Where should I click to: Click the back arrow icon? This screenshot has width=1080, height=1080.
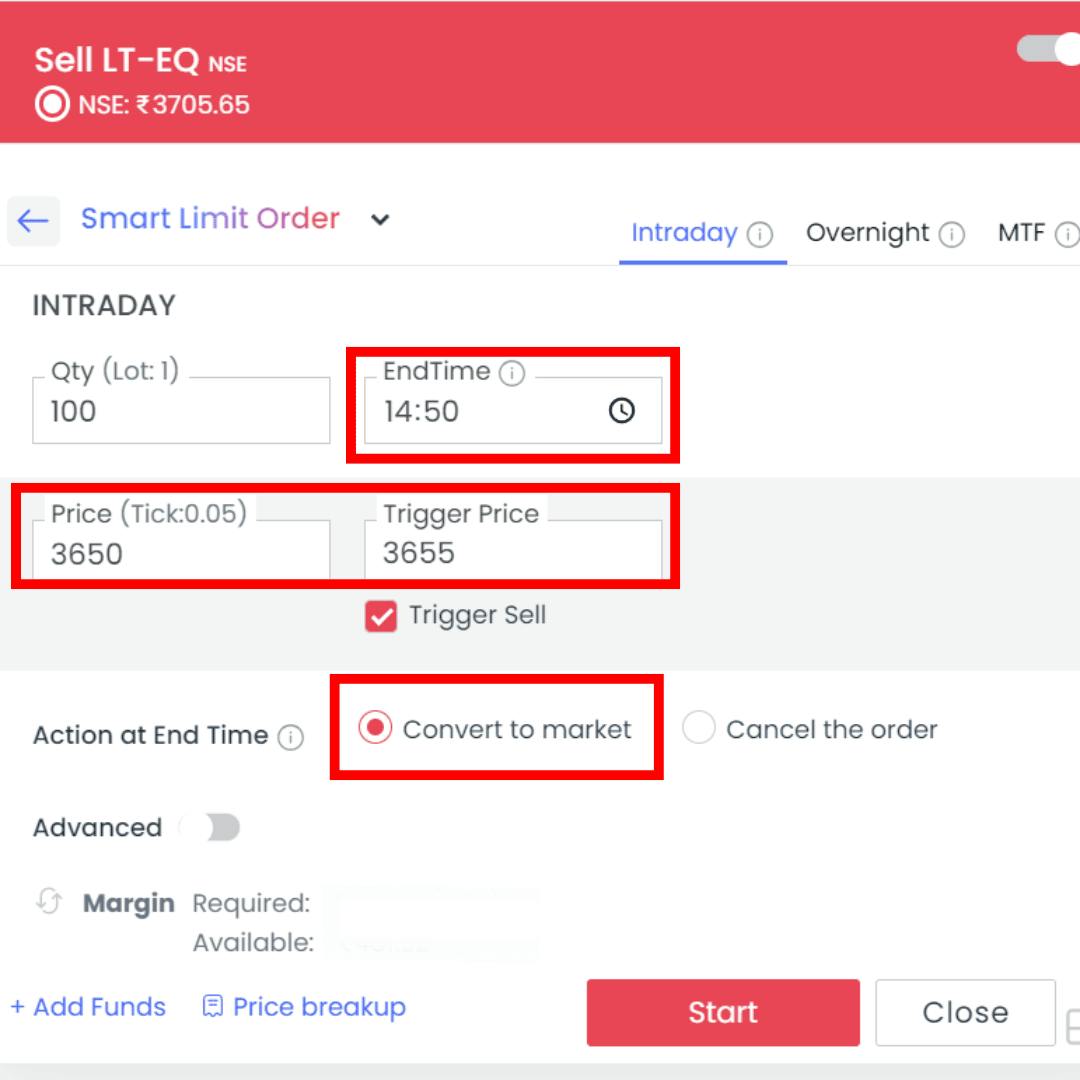click(x=33, y=220)
